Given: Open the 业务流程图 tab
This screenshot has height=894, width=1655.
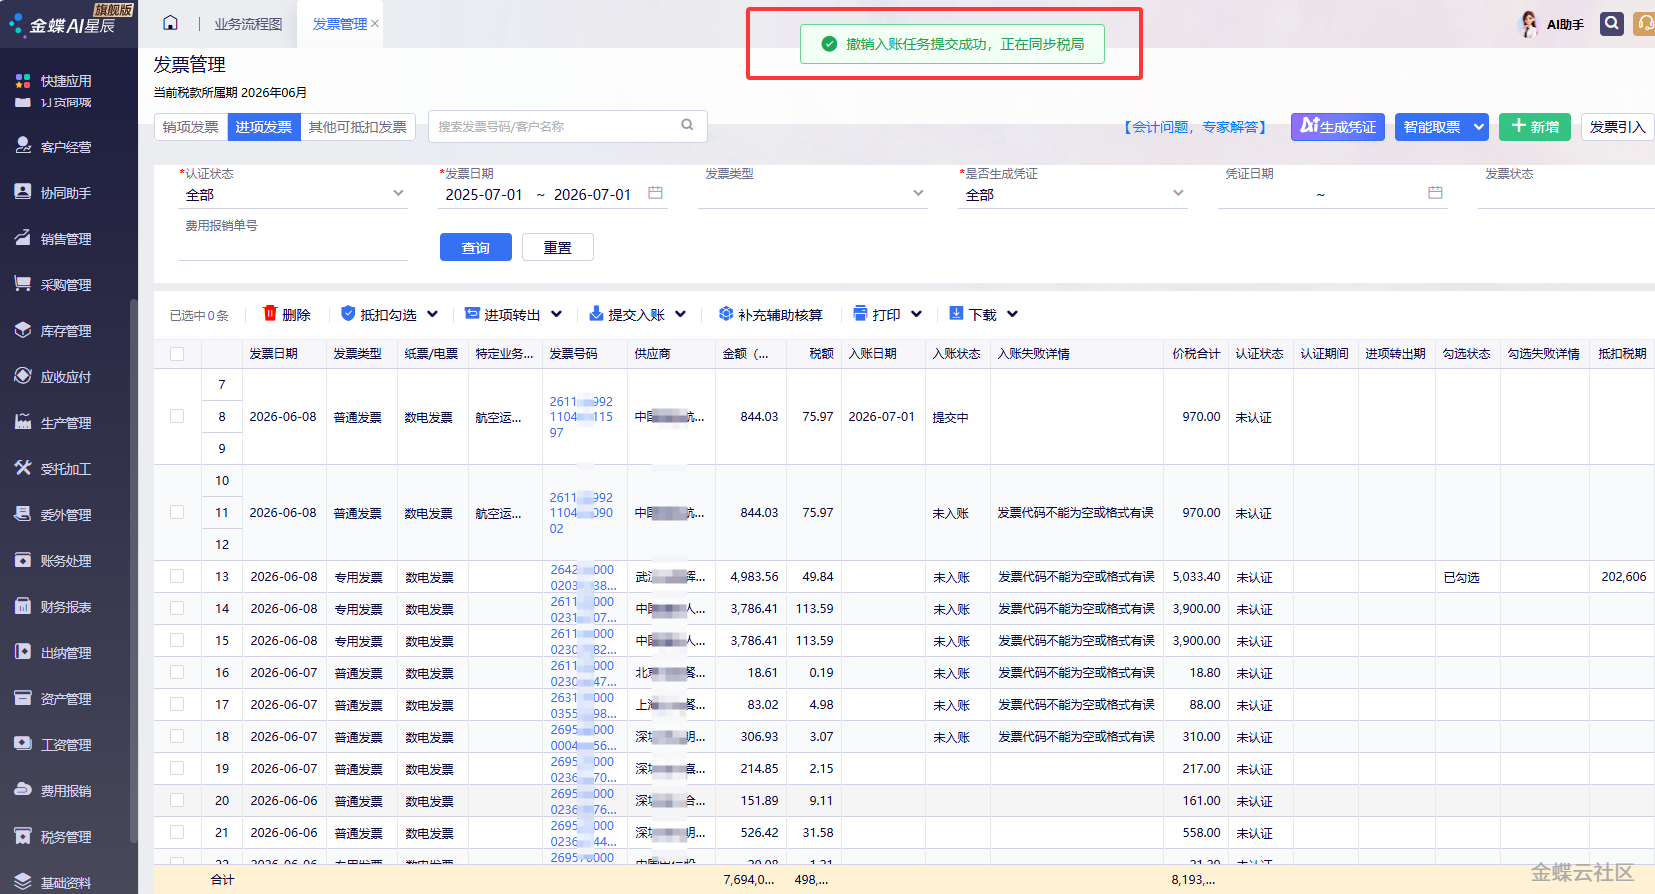Looking at the screenshot, I should coord(248,24).
